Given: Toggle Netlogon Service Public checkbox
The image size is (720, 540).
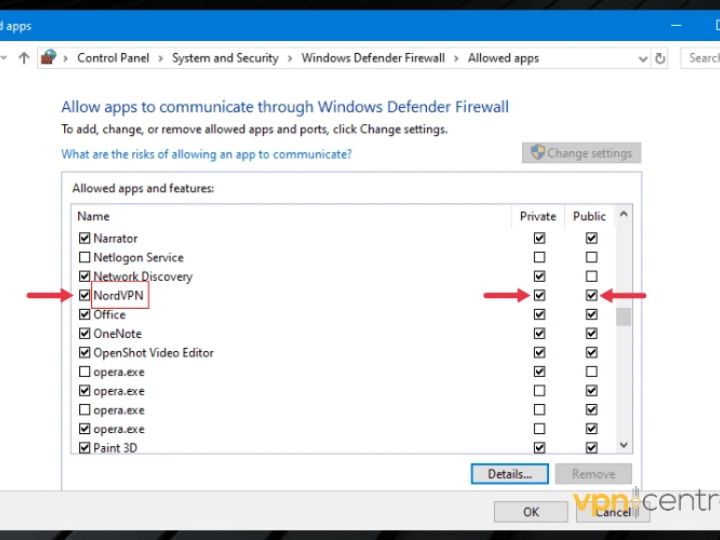Looking at the screenshot, I should coord(591,257).
